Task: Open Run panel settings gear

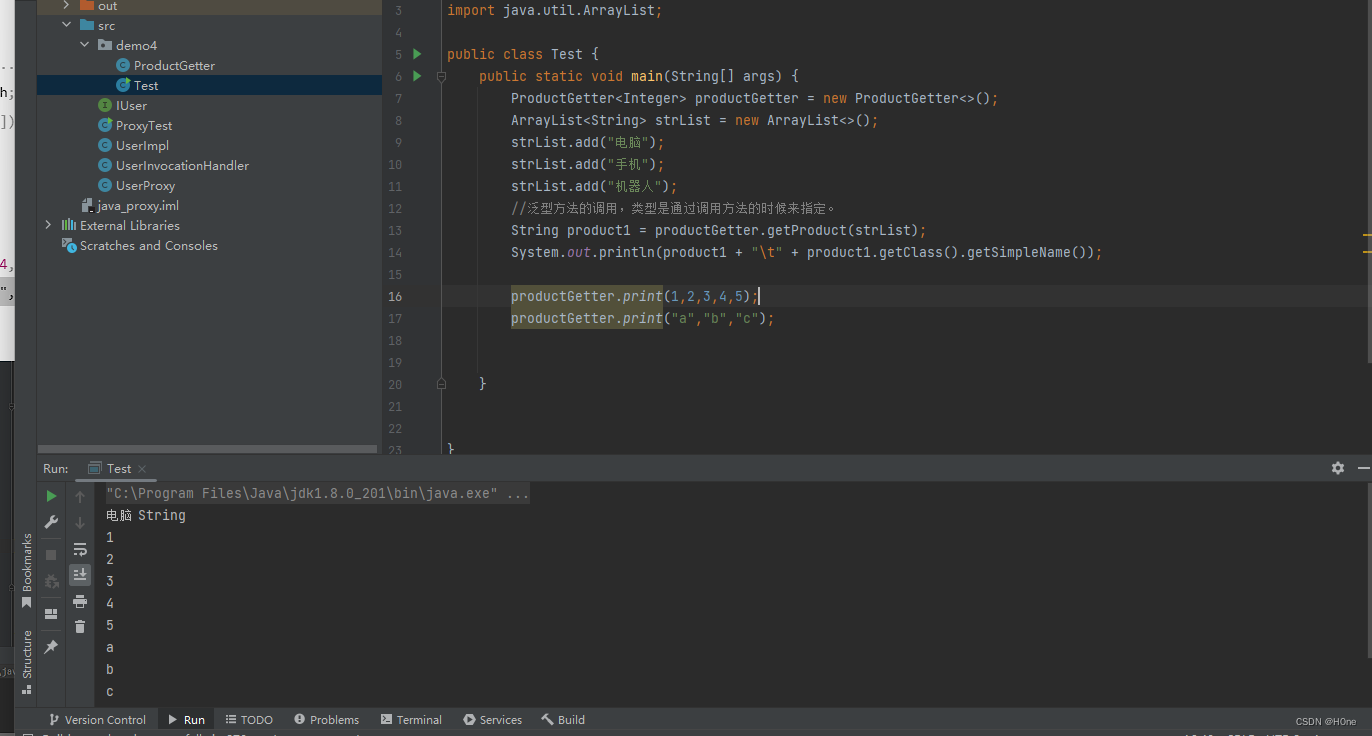Action: (1338, 468)
